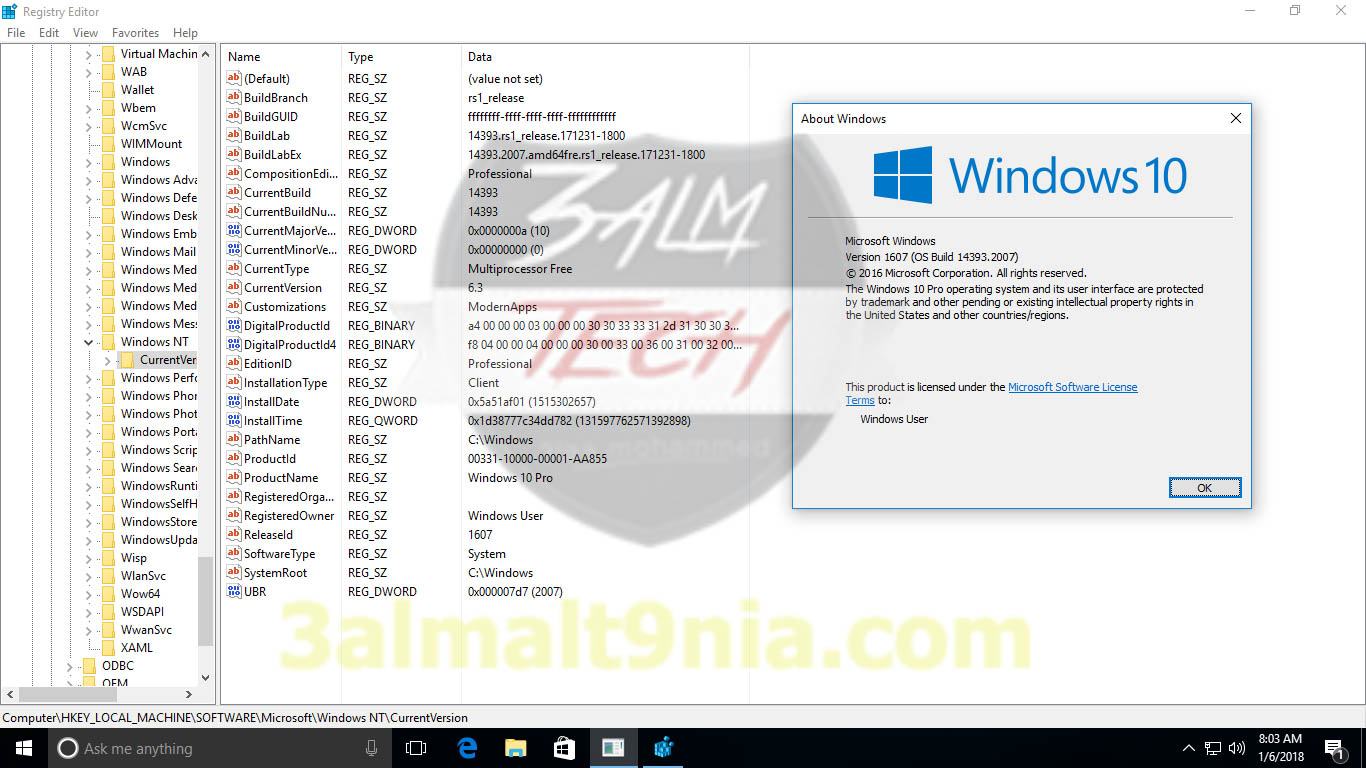This screenshot has height=768, width=1366.
Task: Open Task View from taskbar
Action: (416, 748)
